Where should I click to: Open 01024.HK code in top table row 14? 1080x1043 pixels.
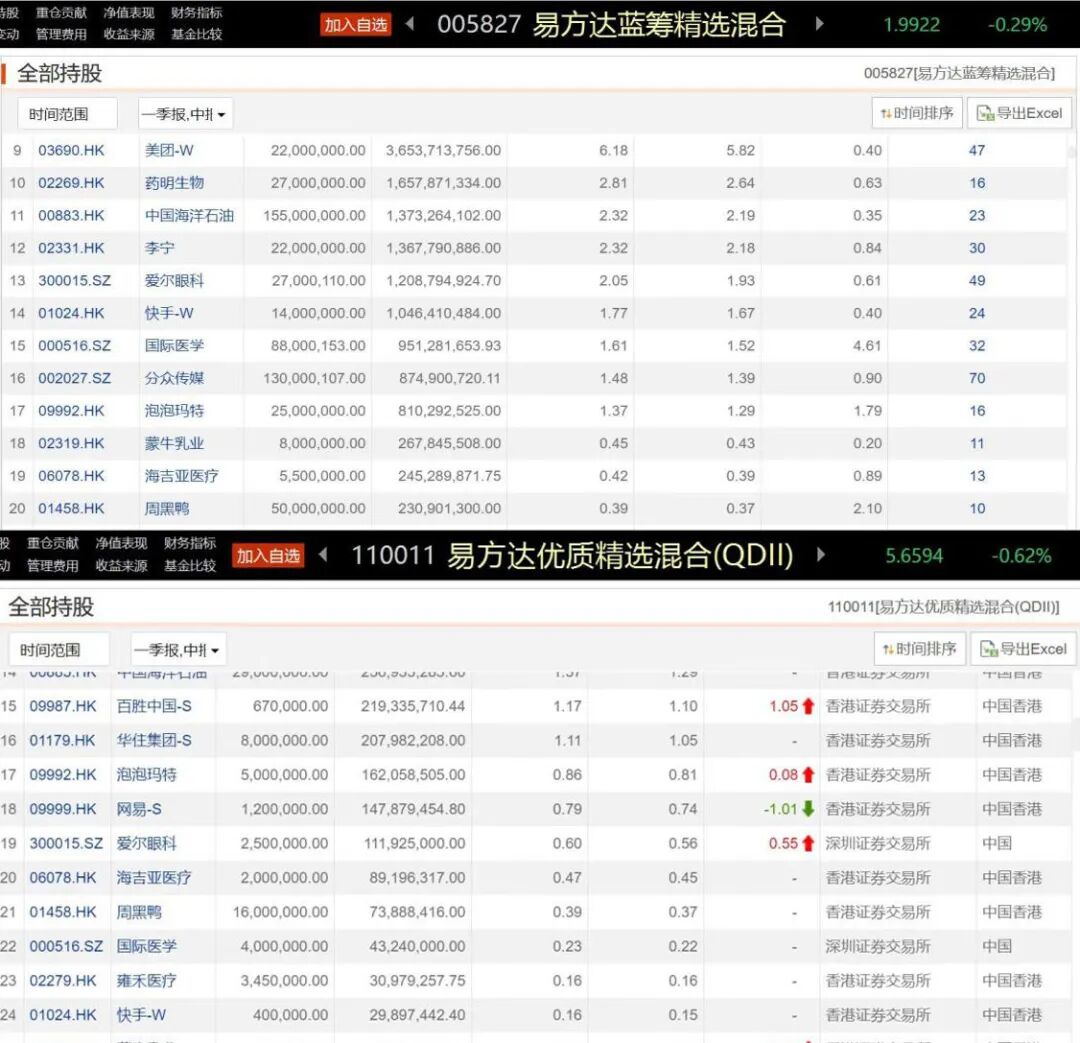[71, 313]
